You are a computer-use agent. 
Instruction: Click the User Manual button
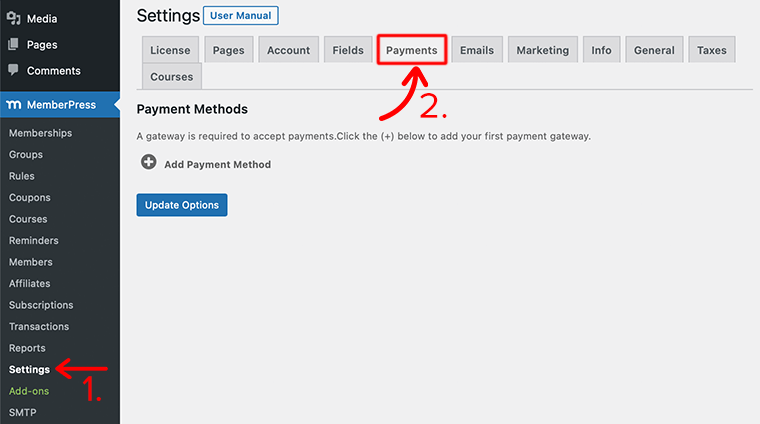240,16
